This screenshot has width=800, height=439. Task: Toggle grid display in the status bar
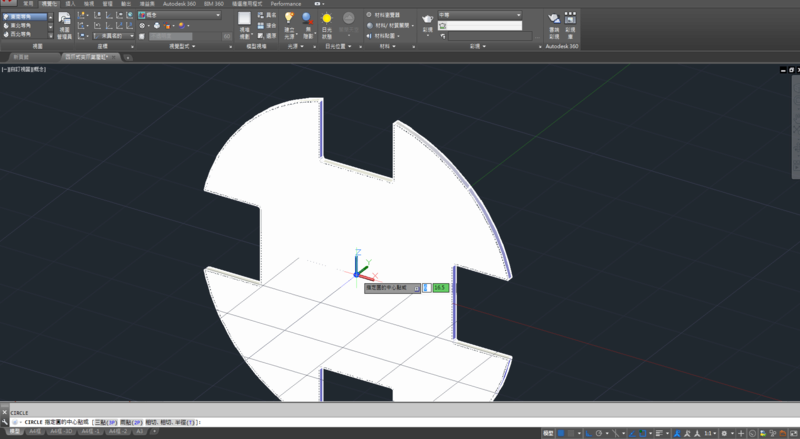coord(561,433)
